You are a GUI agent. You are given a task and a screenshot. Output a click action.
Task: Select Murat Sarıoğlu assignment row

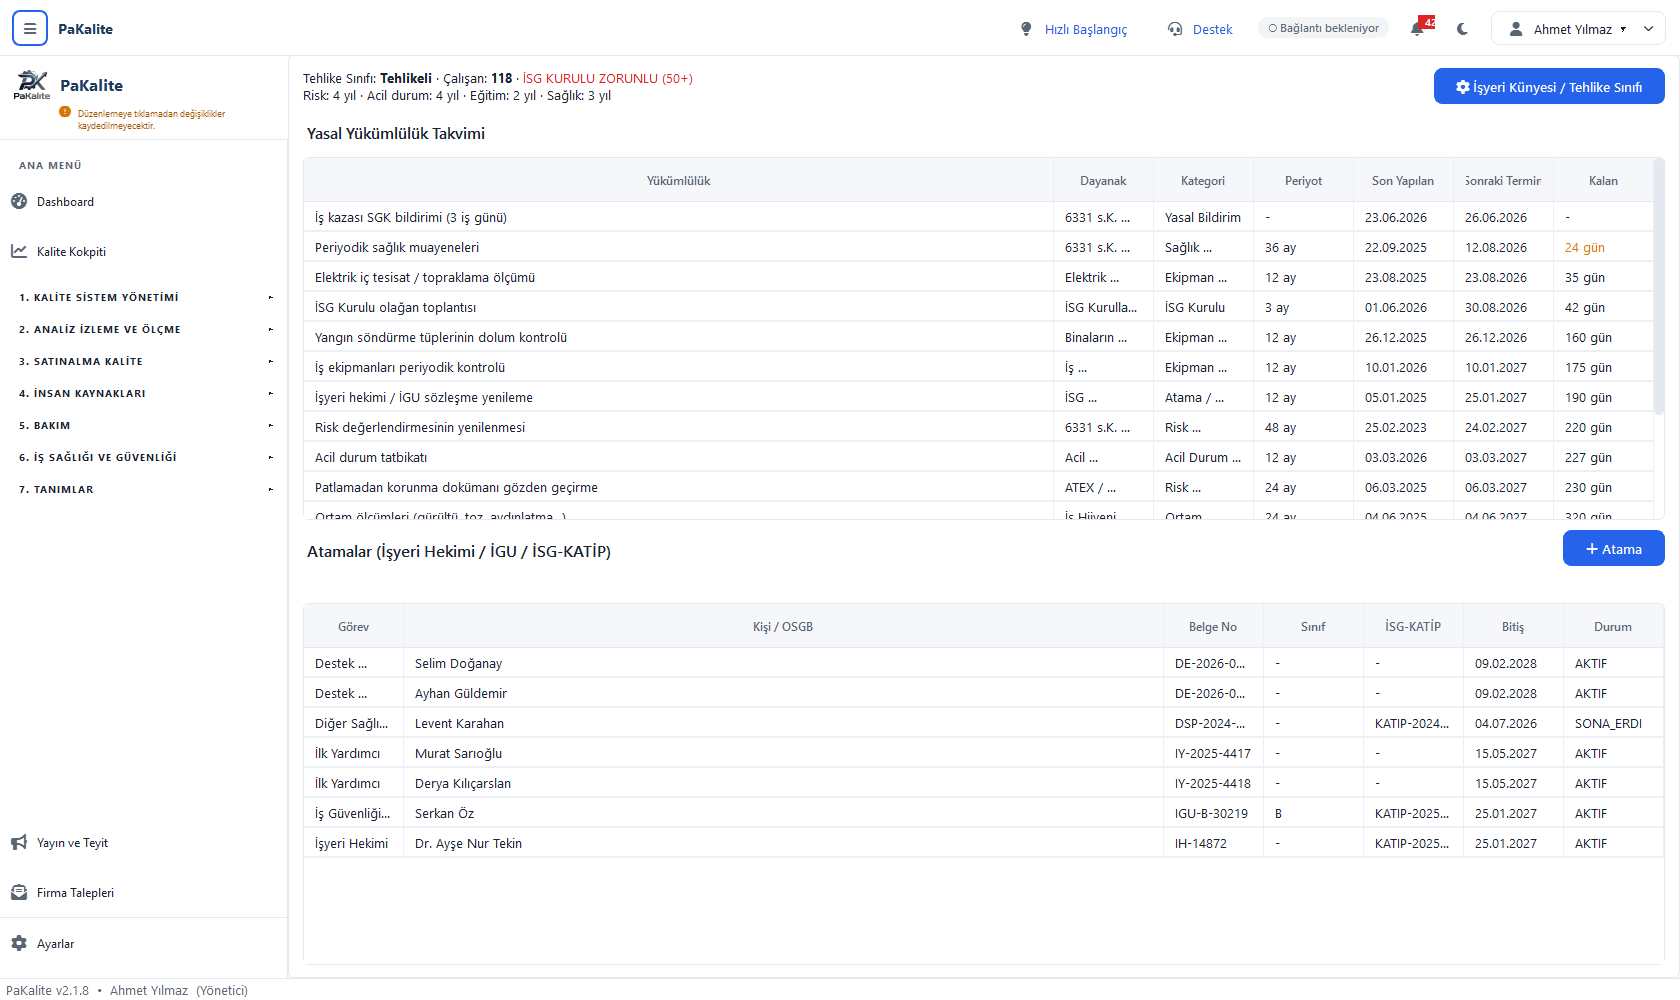coord(984,753)
